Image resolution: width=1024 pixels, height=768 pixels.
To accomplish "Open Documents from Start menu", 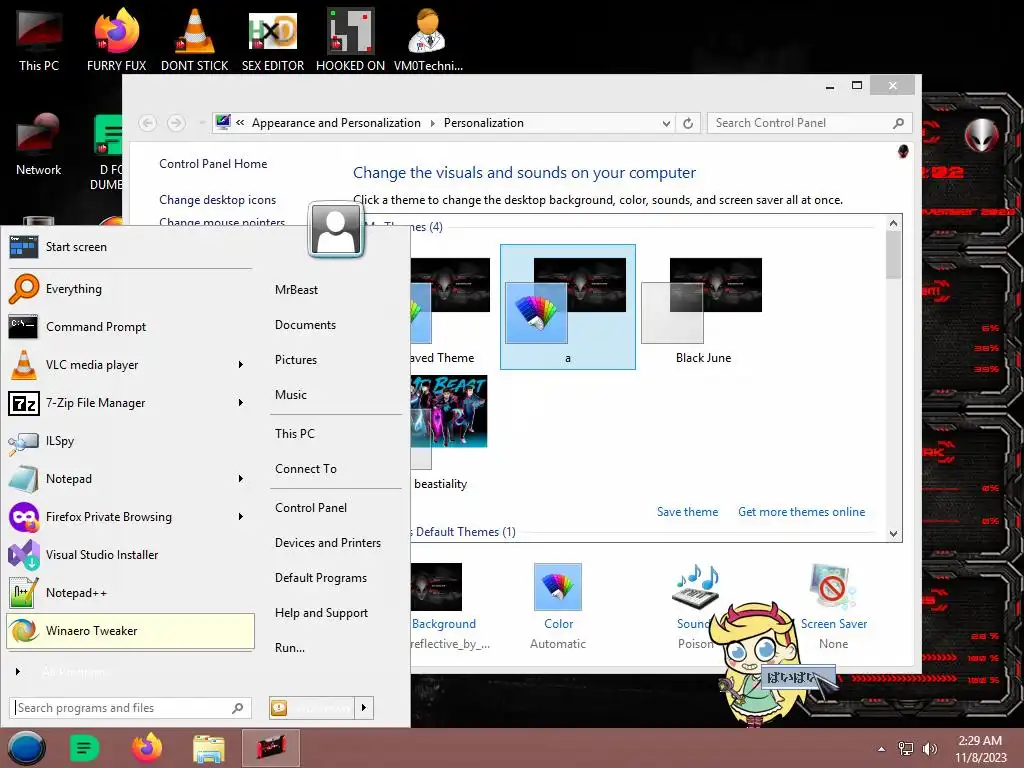I will click(x=305, y=325).
